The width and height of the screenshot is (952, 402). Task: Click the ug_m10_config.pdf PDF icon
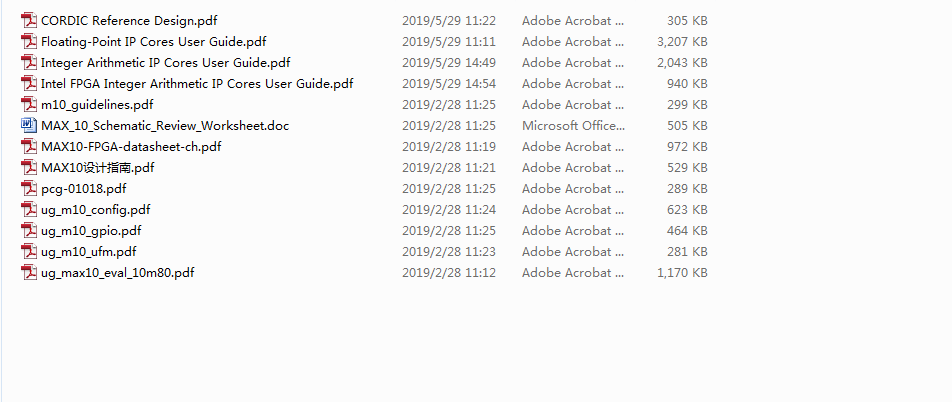coord(29,210)
